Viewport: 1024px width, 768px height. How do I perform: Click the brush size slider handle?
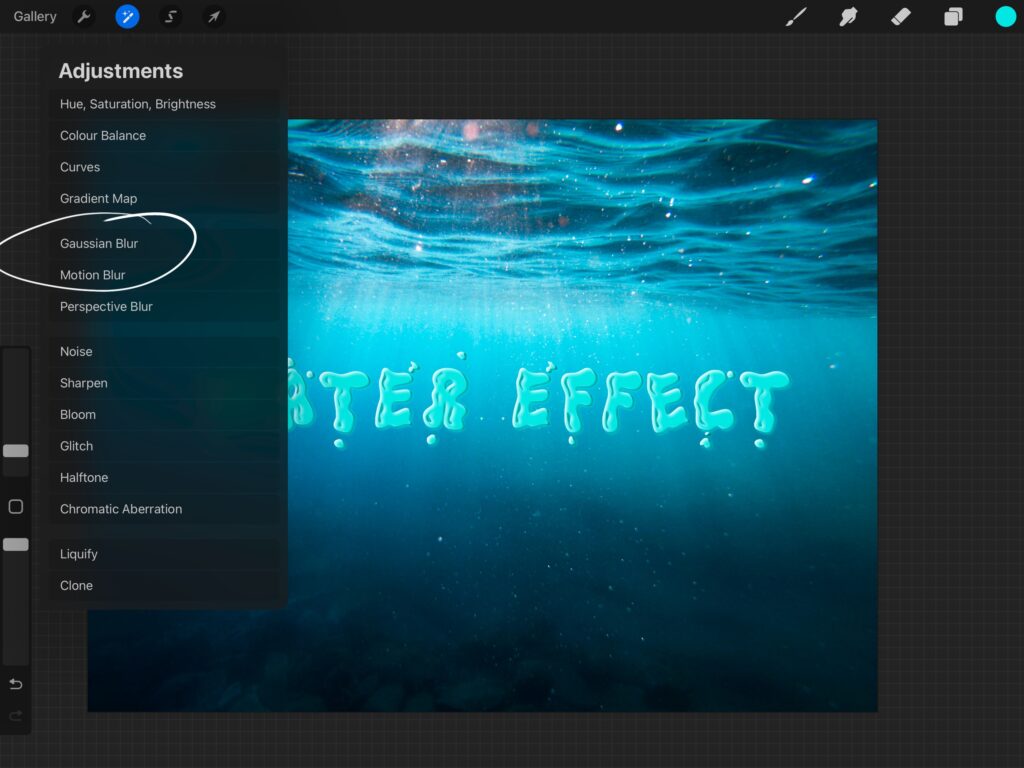16,451
